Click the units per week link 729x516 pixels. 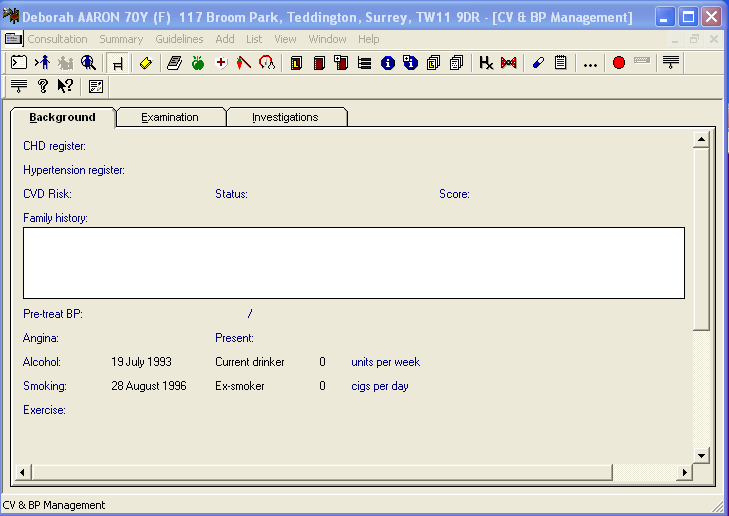(385, 362)
